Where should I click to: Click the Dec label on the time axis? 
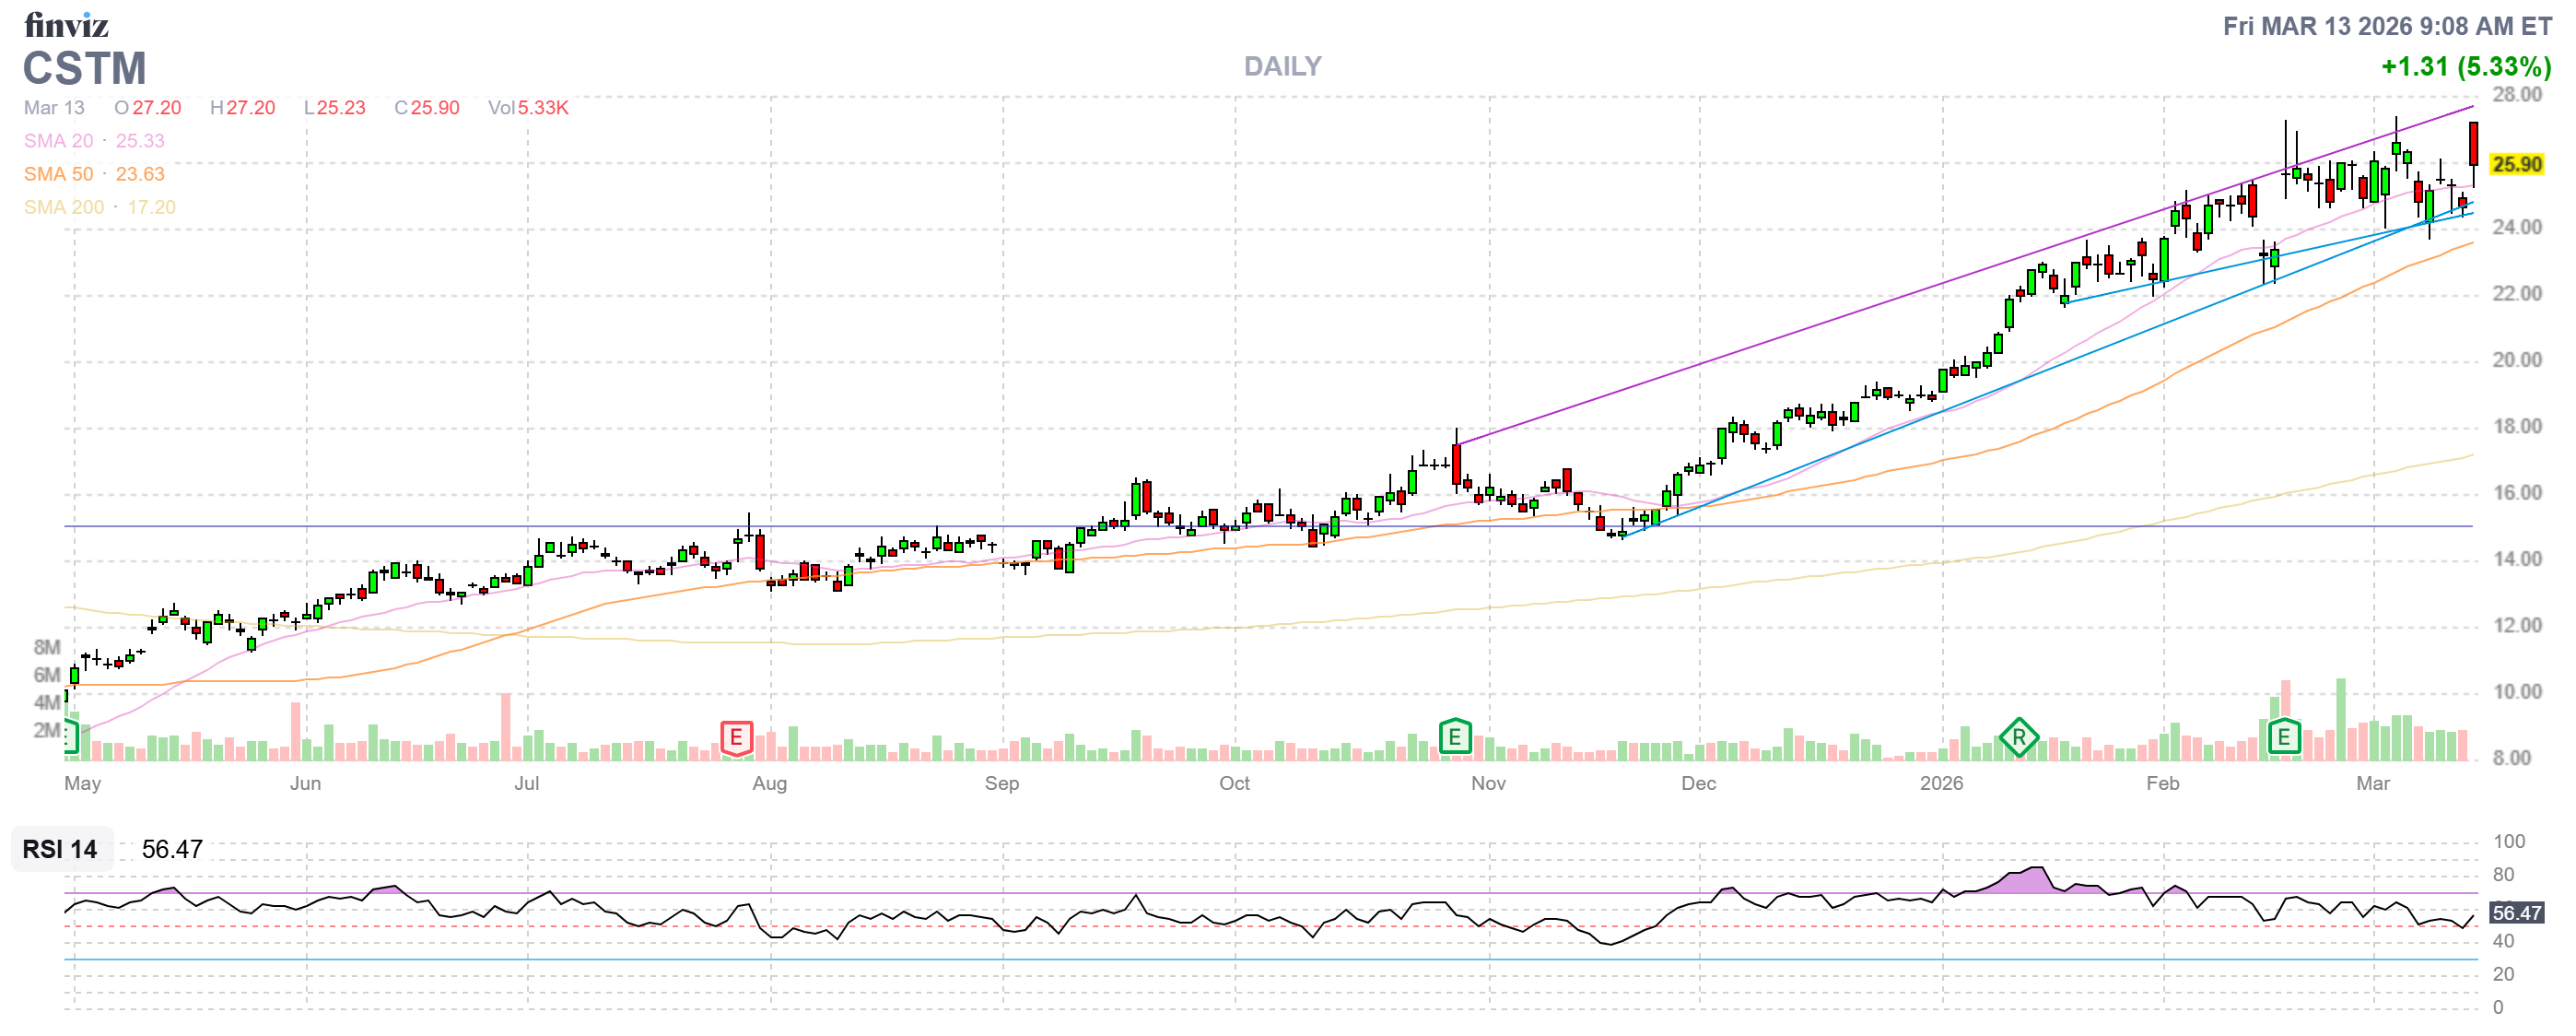tap(1698, 783)
